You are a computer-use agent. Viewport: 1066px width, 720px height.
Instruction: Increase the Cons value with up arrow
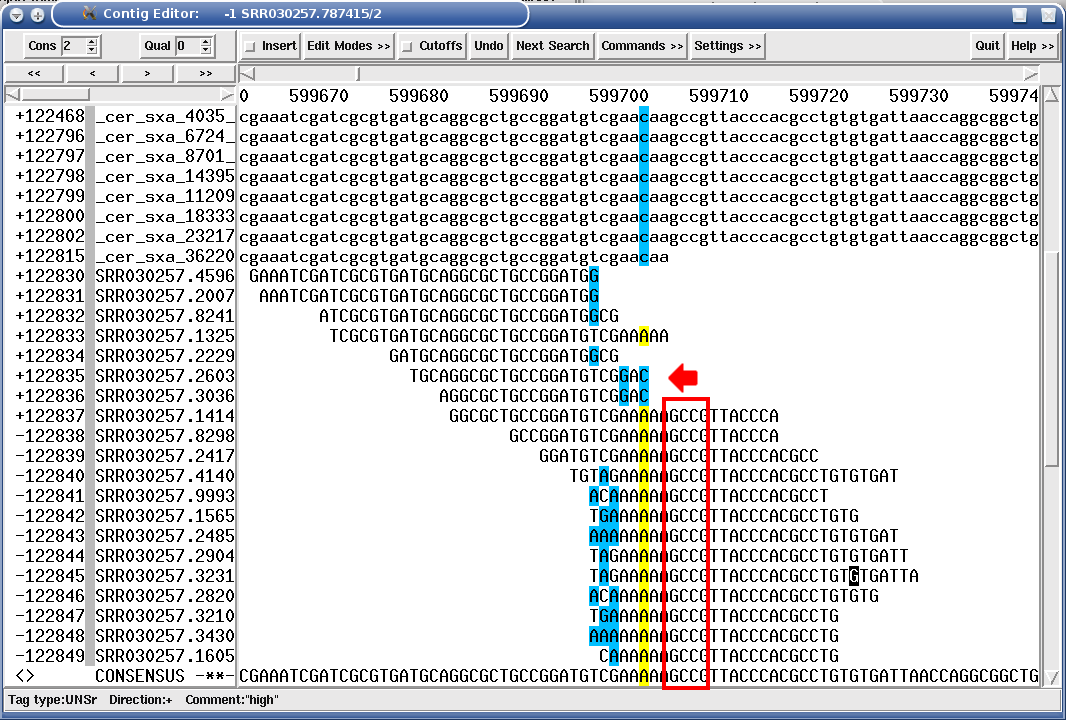92,41
